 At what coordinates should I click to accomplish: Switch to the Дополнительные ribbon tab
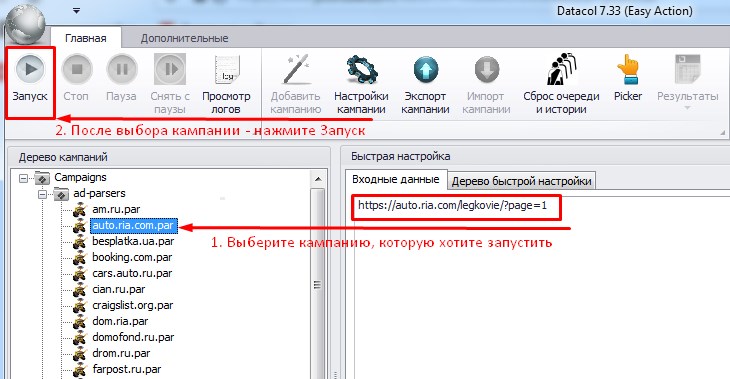click(184, 38)
